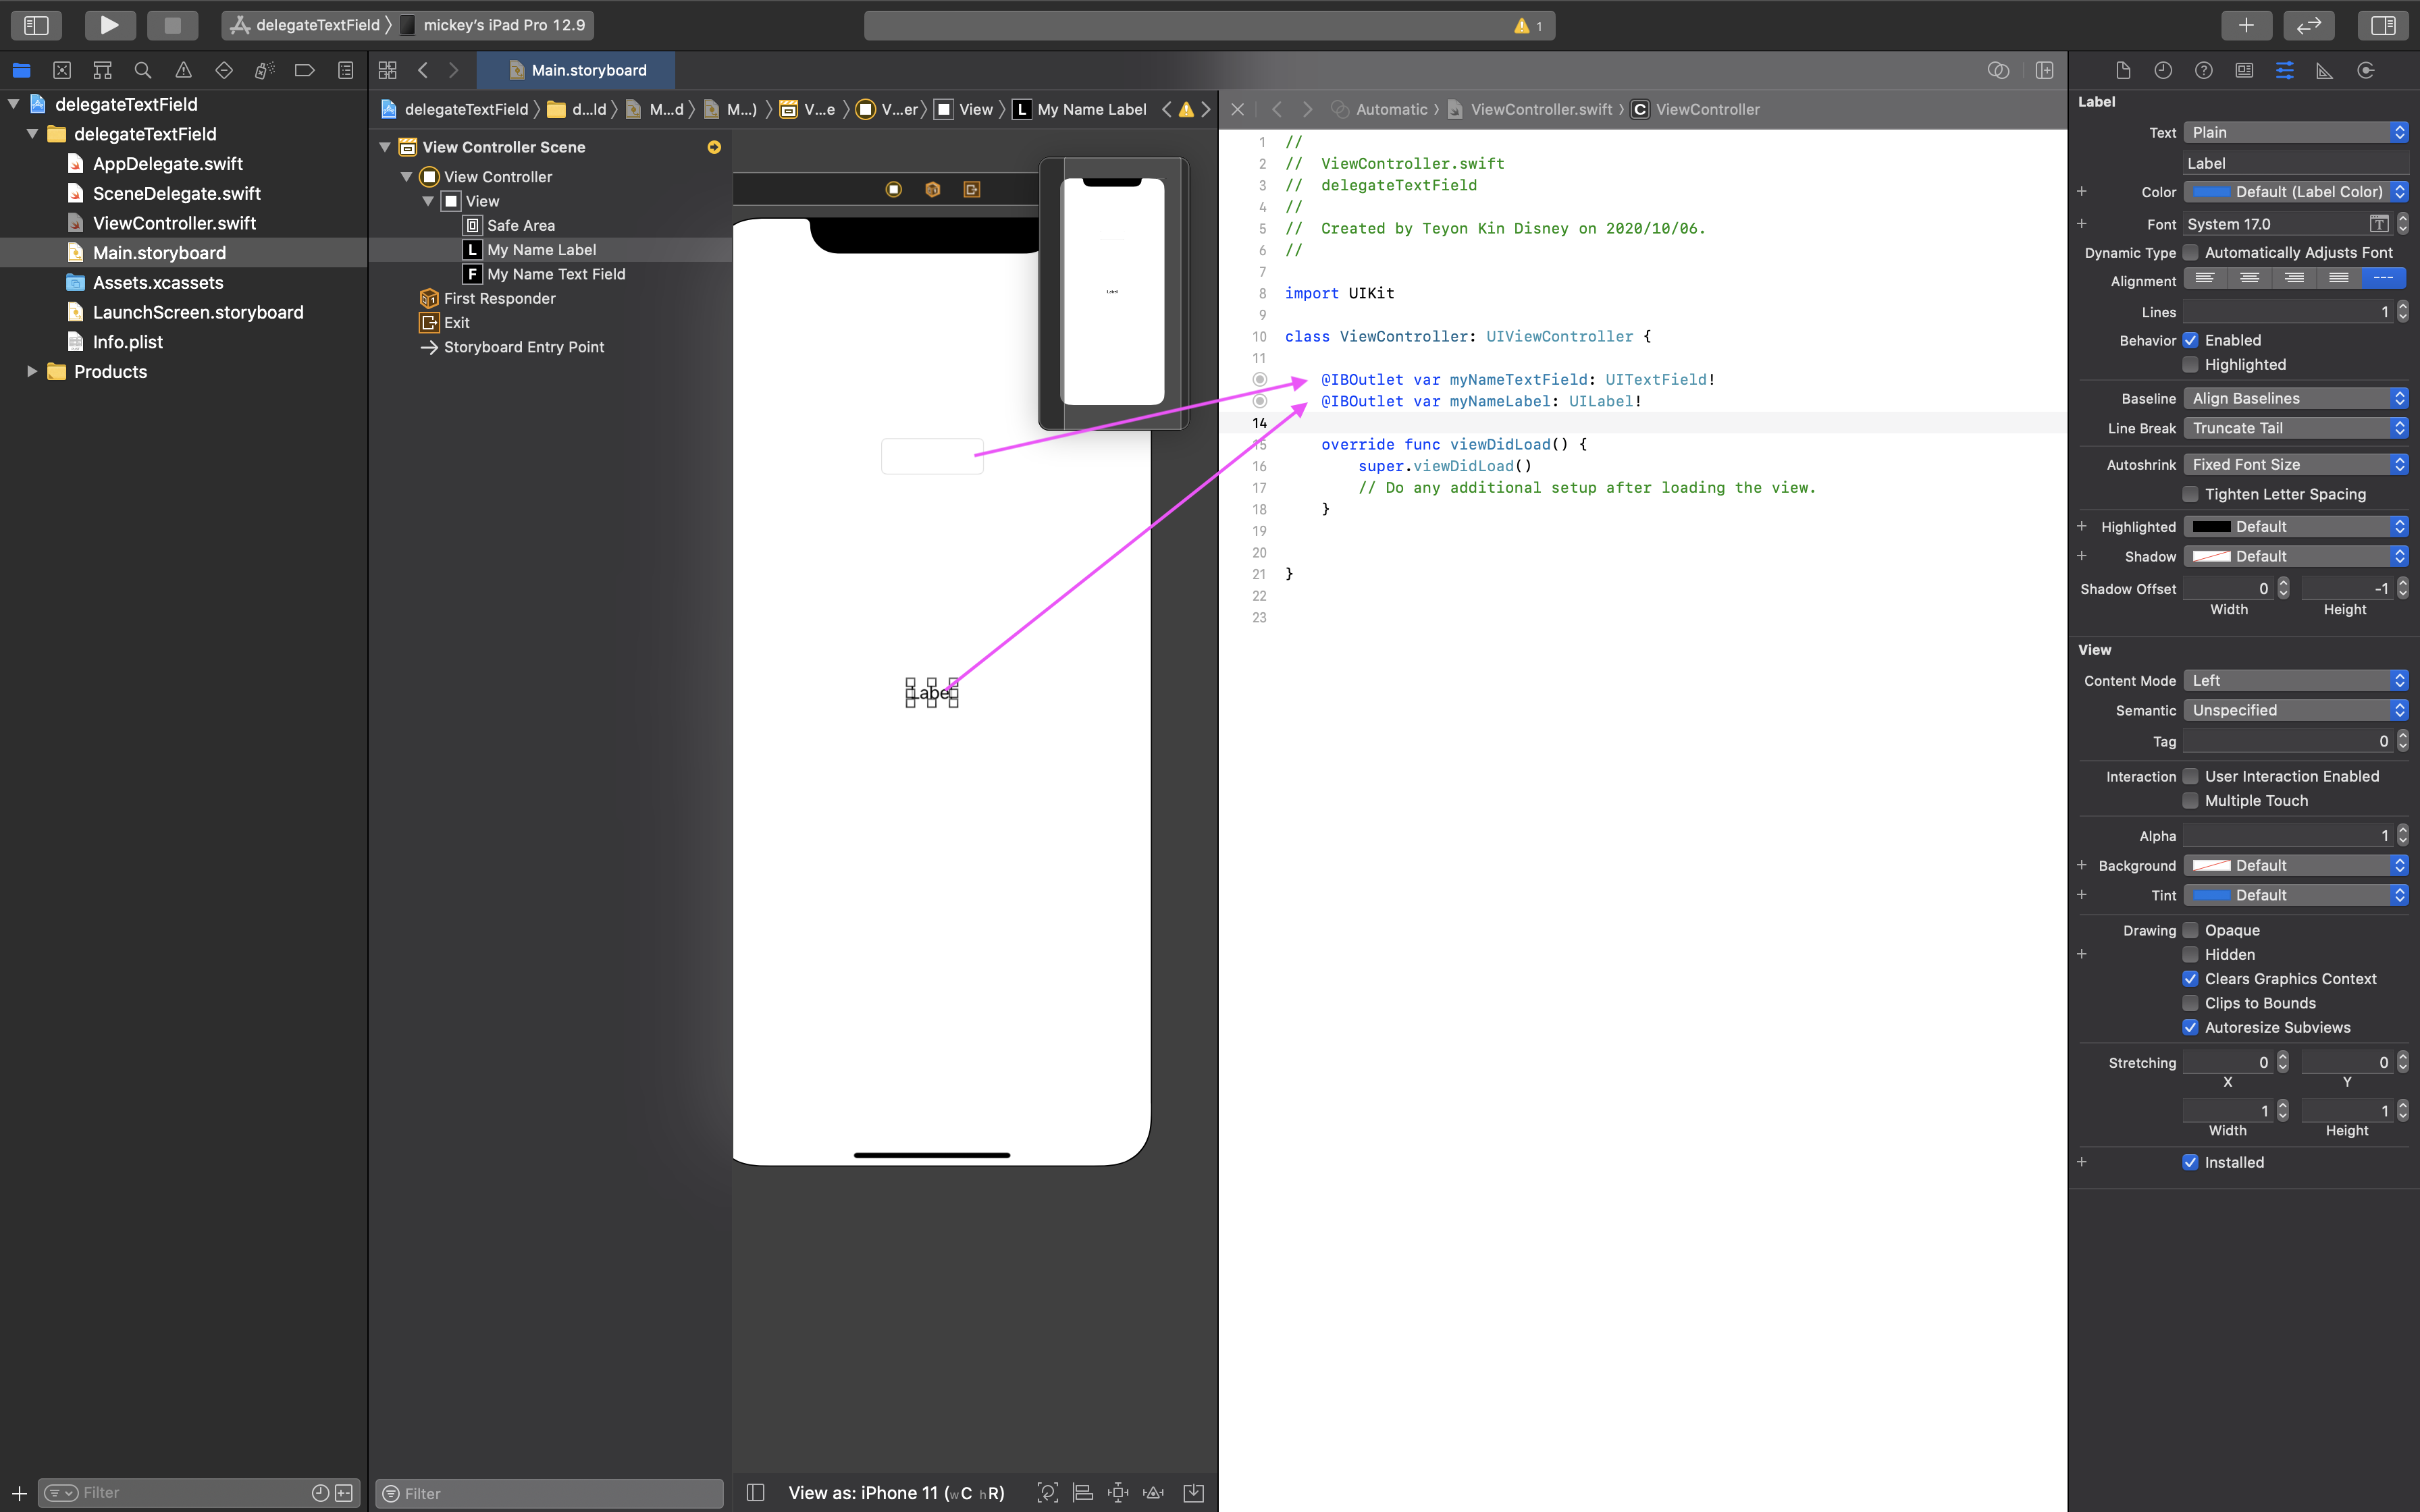Image resolution: width=2420 pixels, height=1512 pixels.
Task: Open the Breakpoint navigator
Action: coord(305,70)
